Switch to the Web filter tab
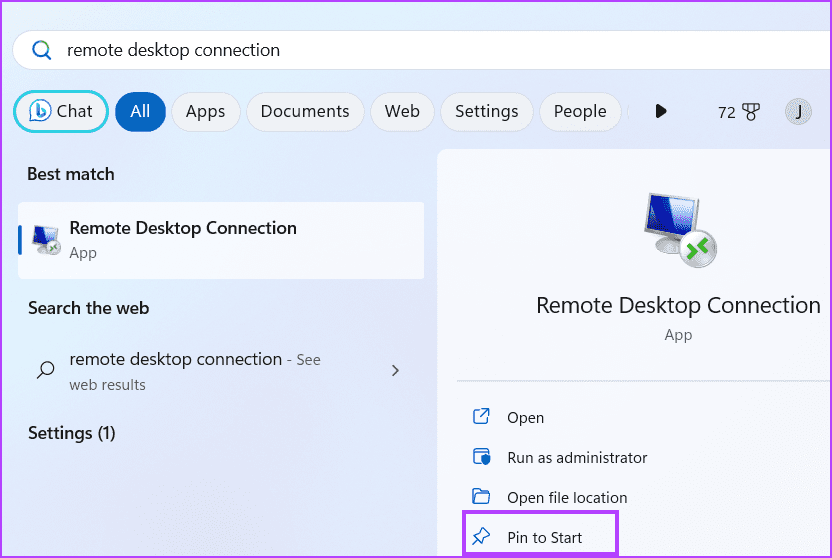This screenshot has width=832, height=558. pos(402,111)
